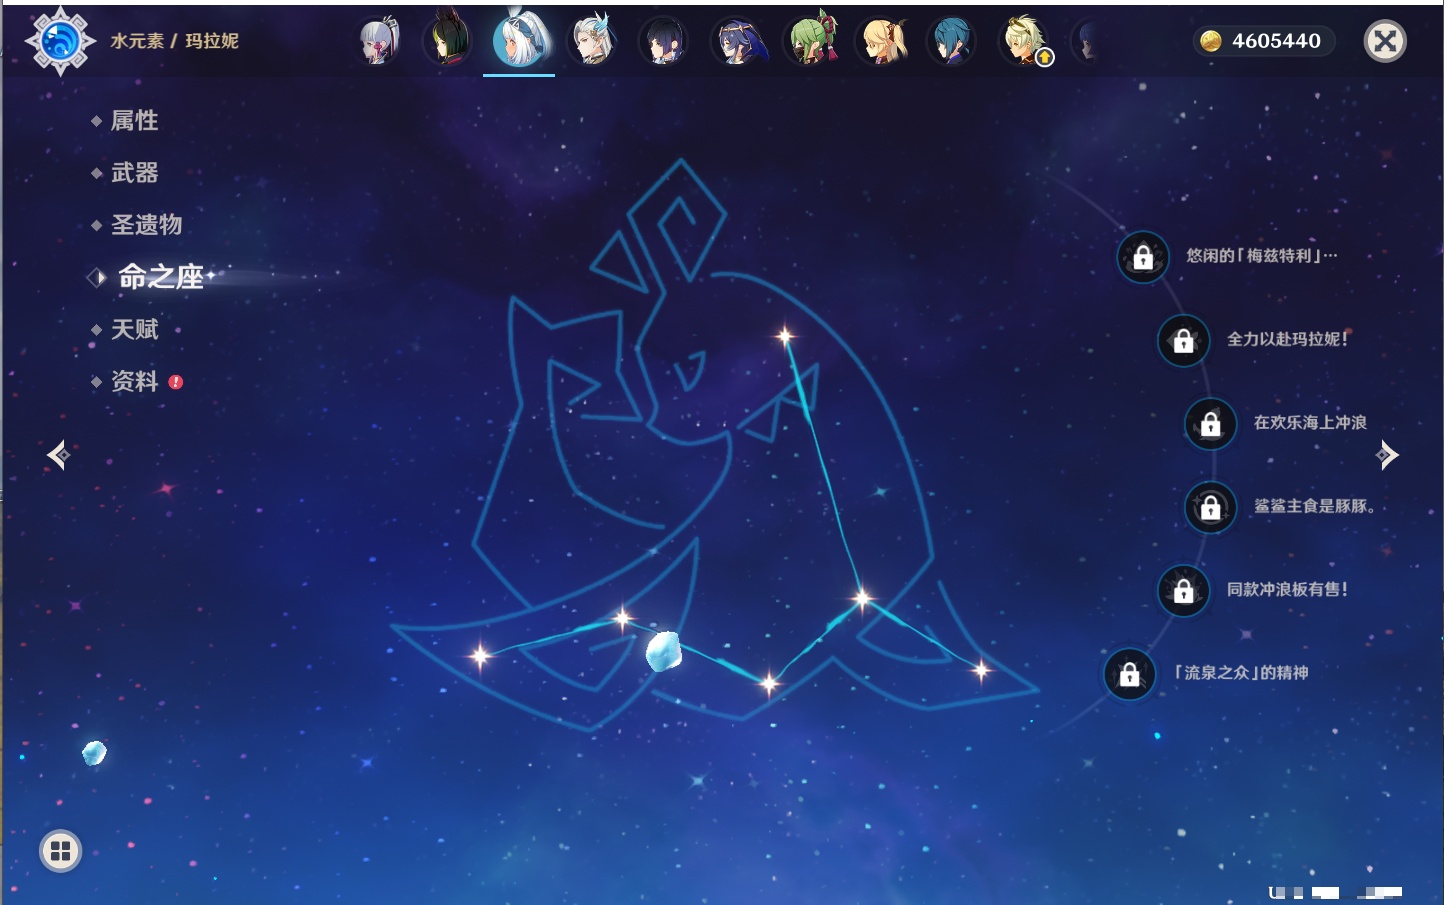Click the highlighted white-haired avatar with the blue headband
The height and width of the screenshot is (905, 1444).
click(x=519, y=39)
